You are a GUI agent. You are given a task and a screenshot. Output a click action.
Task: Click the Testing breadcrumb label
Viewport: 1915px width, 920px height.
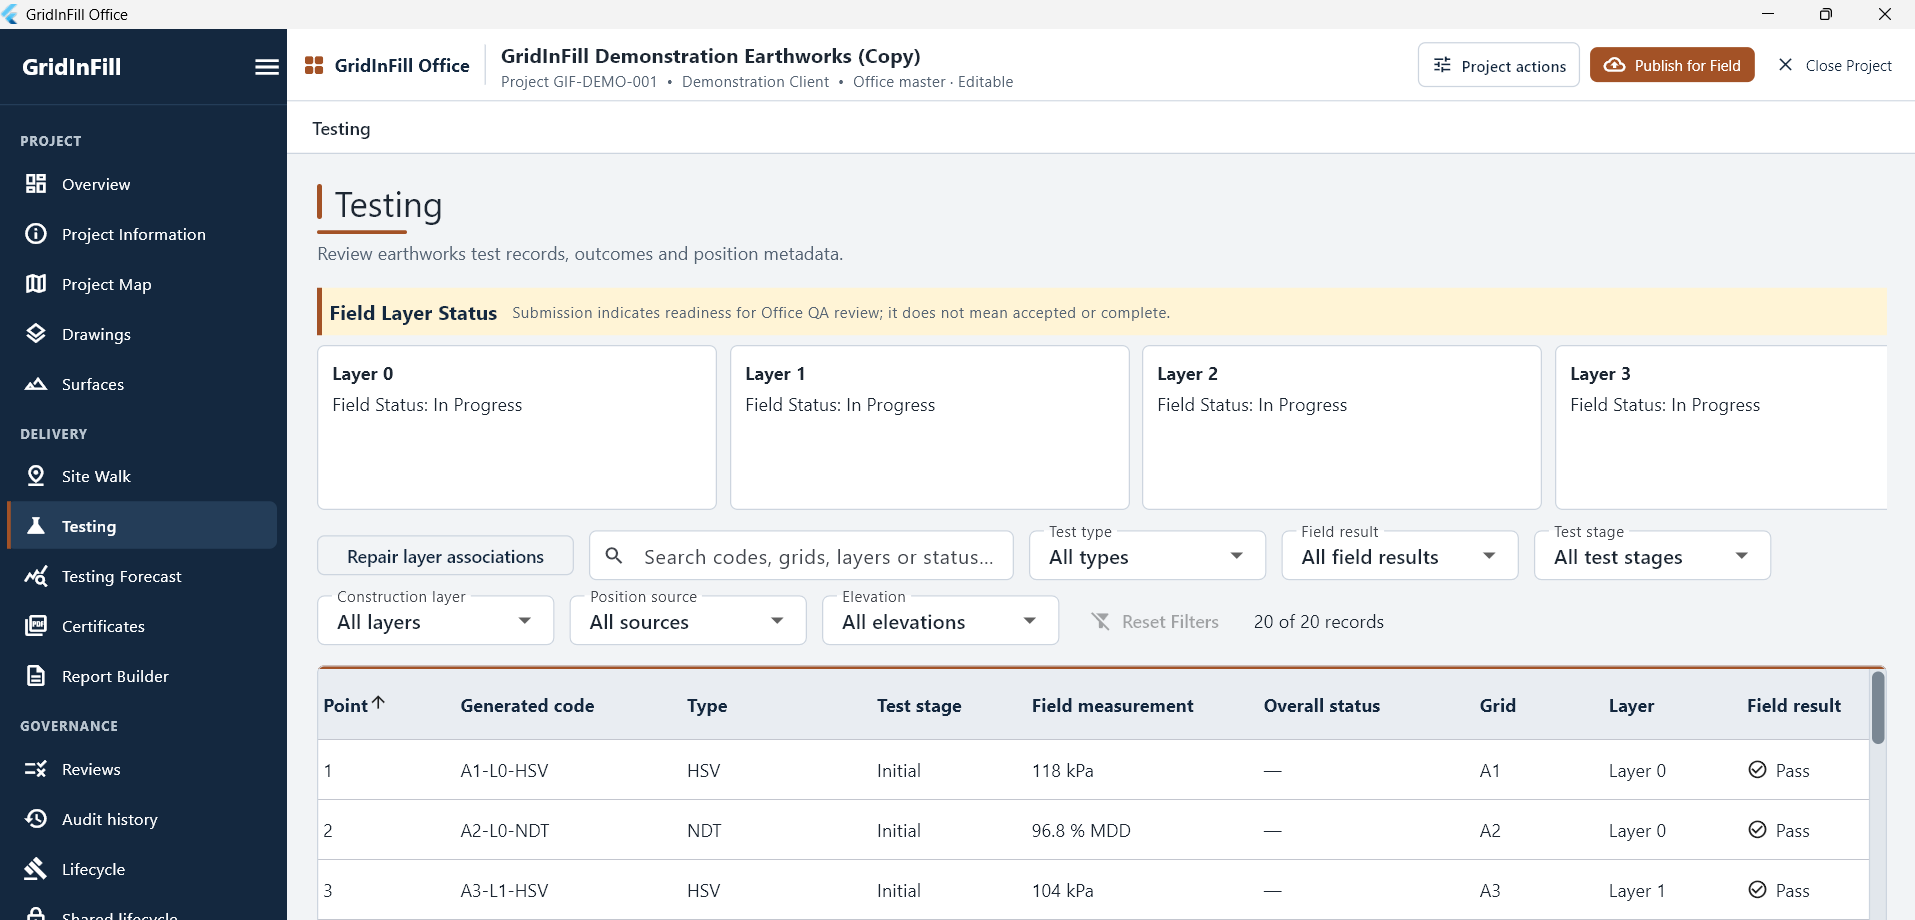point(341,129)
